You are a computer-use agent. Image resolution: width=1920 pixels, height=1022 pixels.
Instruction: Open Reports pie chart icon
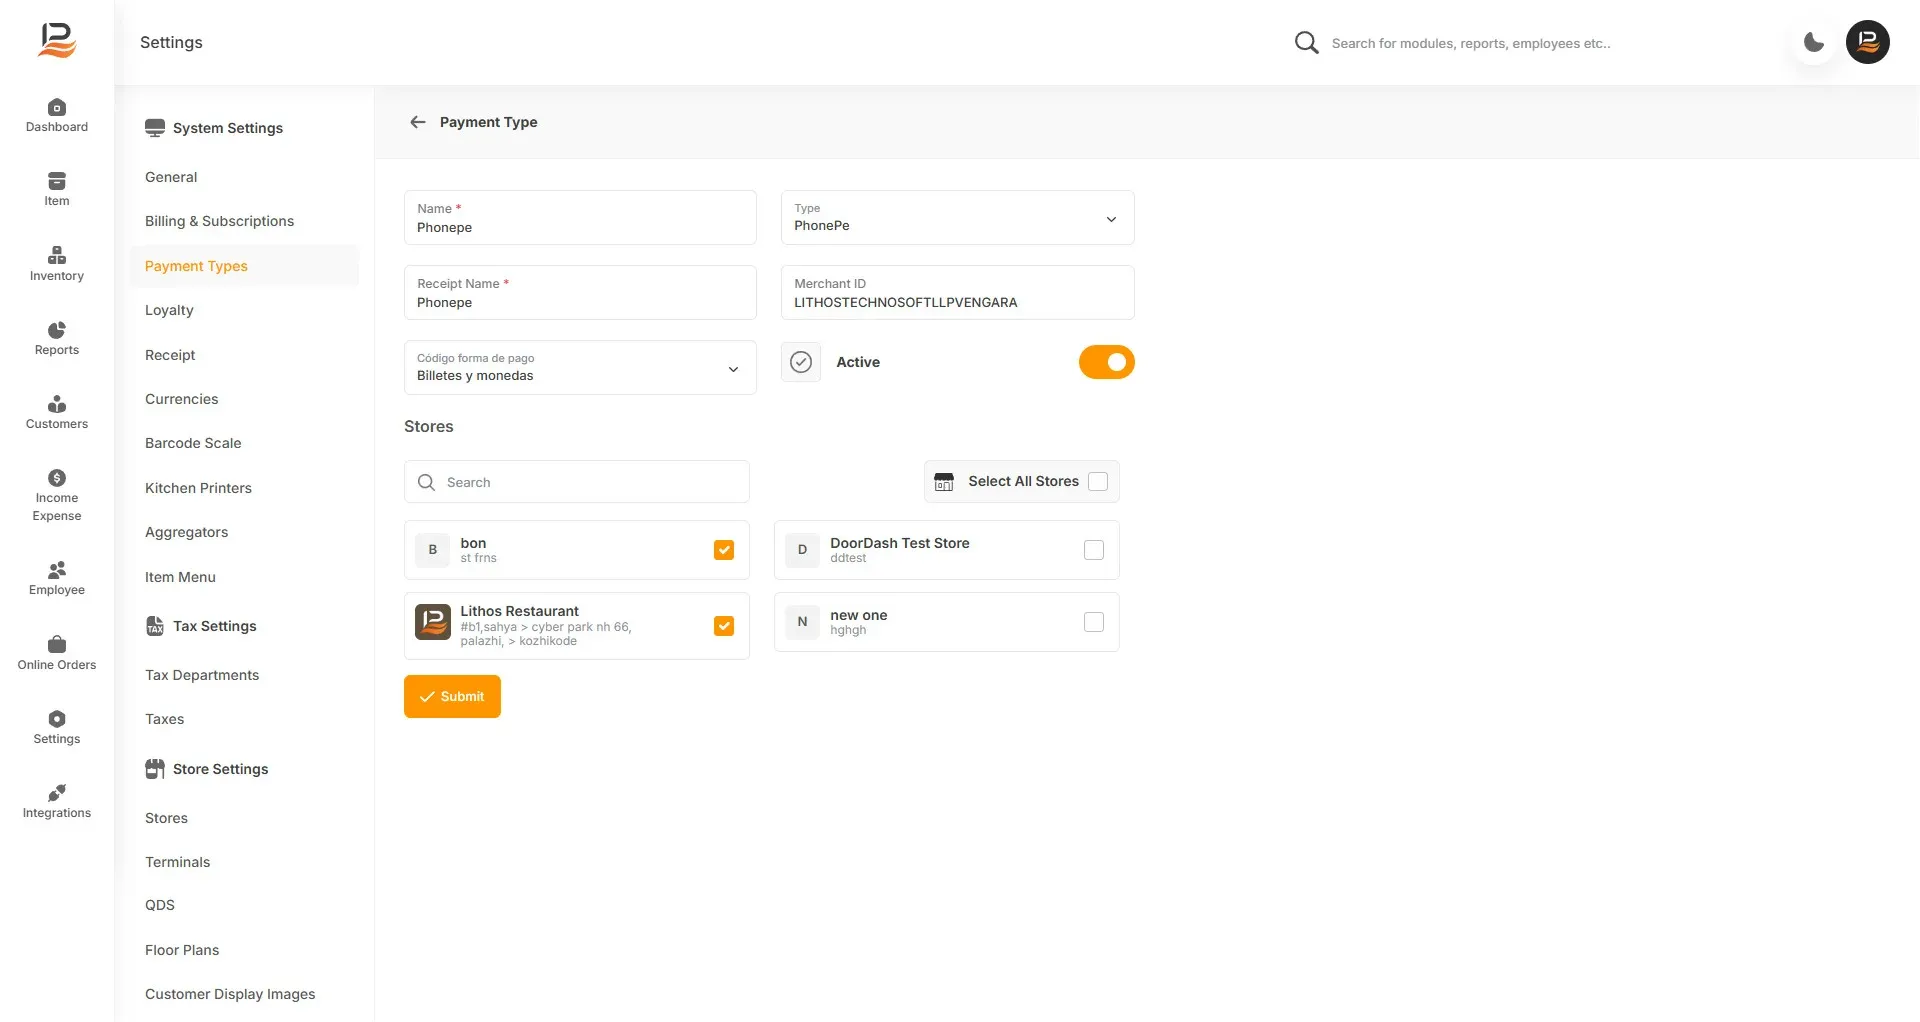point(57,330)
